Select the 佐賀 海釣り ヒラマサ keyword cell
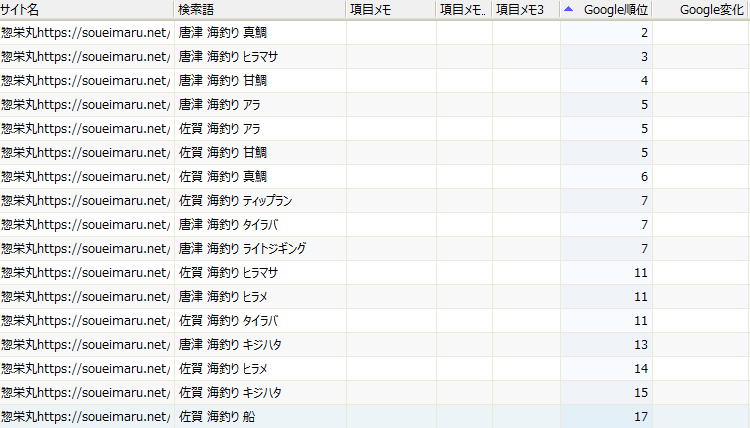Viewport: 750px width, 428px height. [260, 273]
